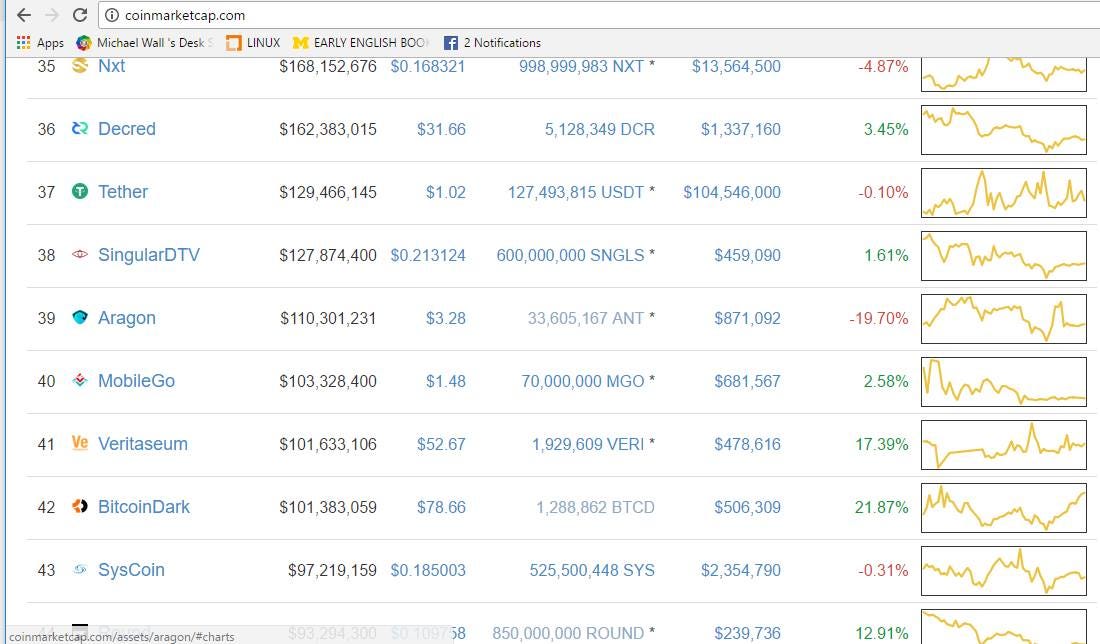Click Decred price $31.66
Viewport: 1100px width, 644px height.
(441, 130)
